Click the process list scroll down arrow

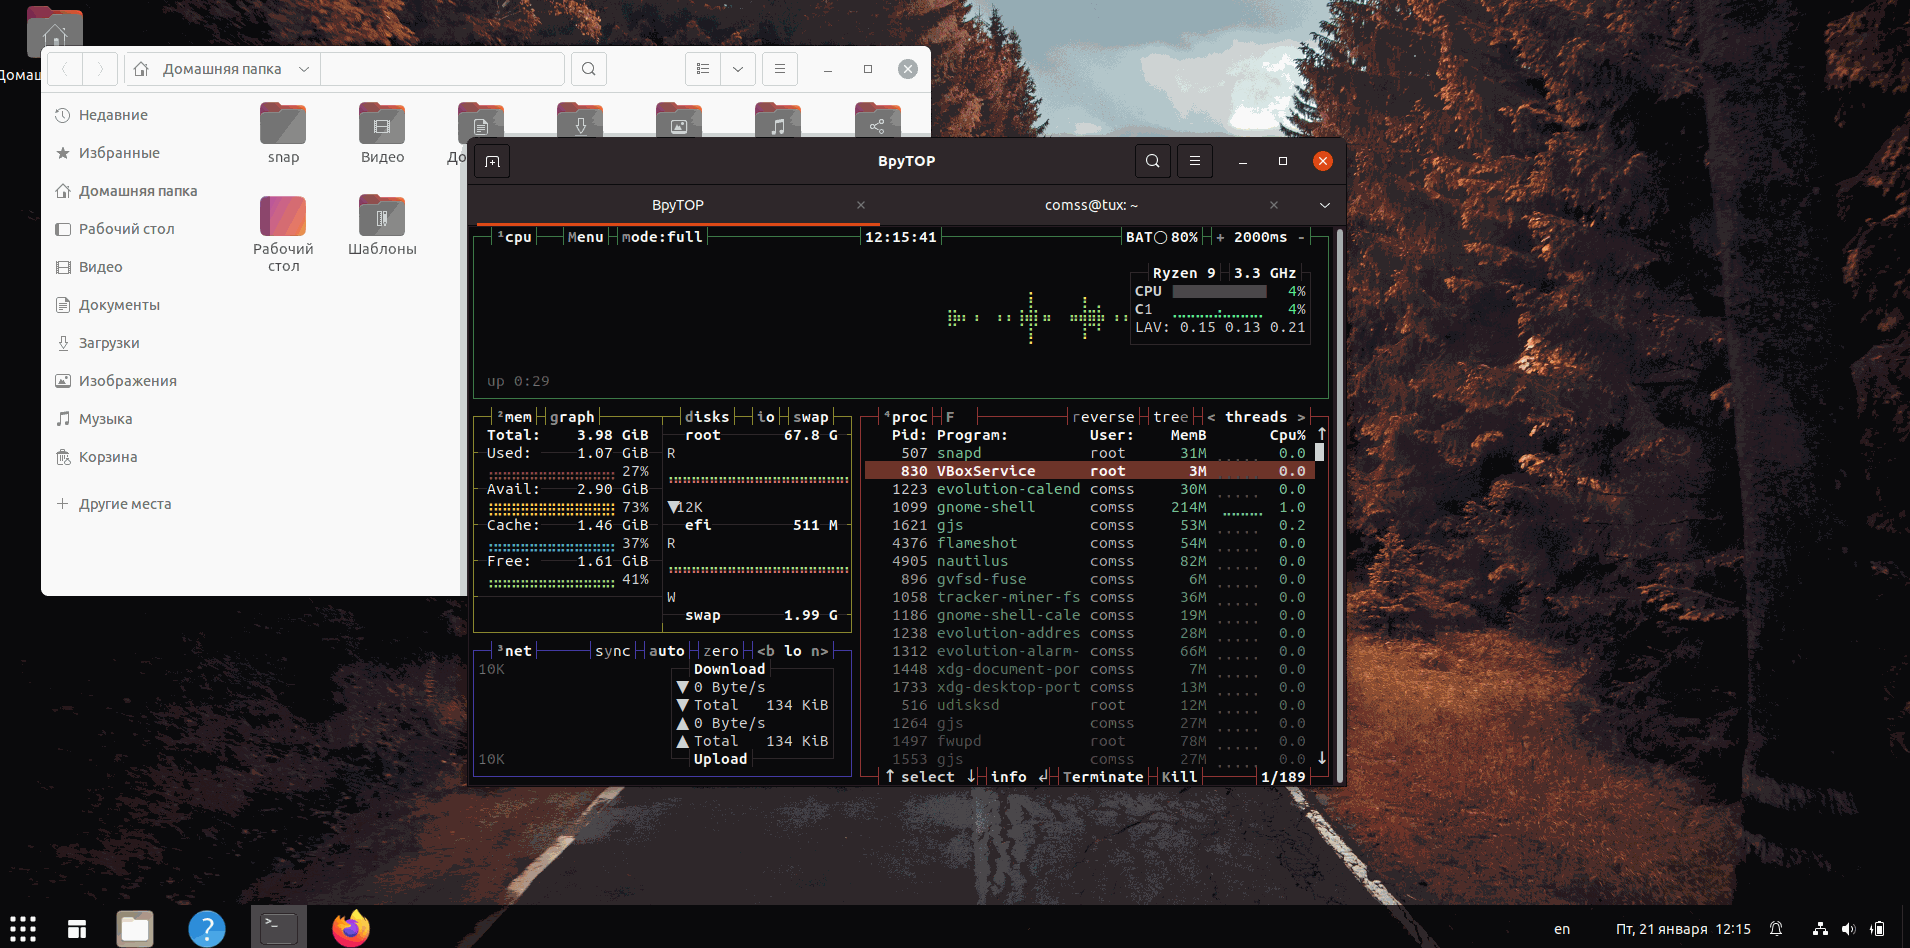click(x=1321, y=758)
